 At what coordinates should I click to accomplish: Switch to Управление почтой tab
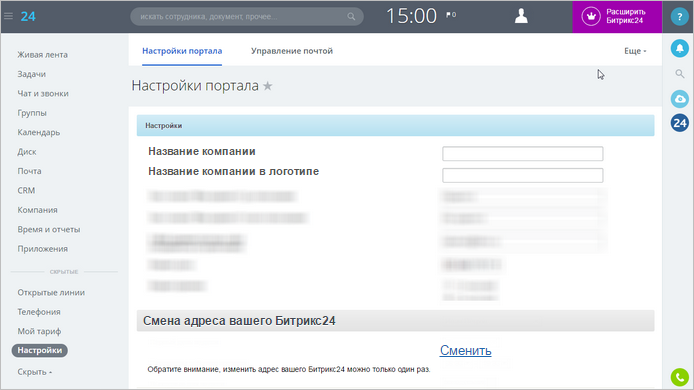pyautogui.click(x=292, y=51)
